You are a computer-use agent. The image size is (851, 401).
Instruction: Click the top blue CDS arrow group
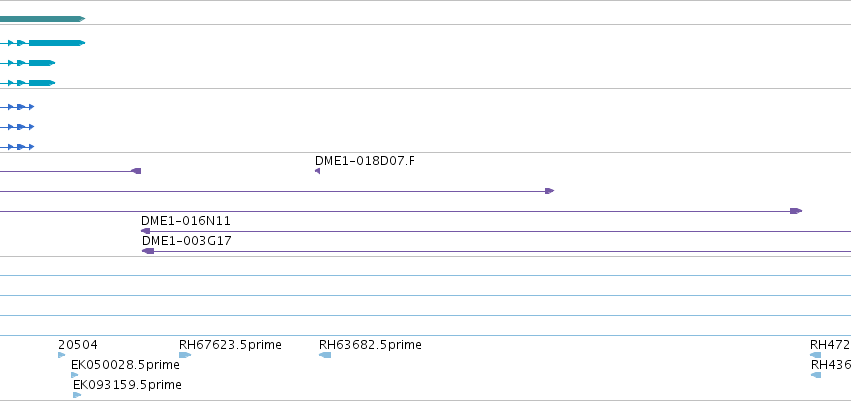17,107
